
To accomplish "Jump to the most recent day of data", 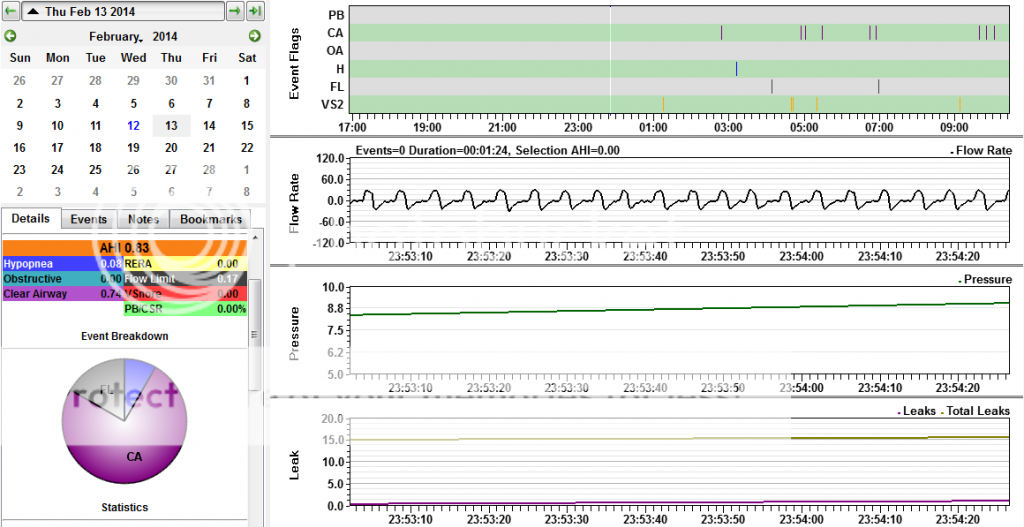I will coord(255,11).
